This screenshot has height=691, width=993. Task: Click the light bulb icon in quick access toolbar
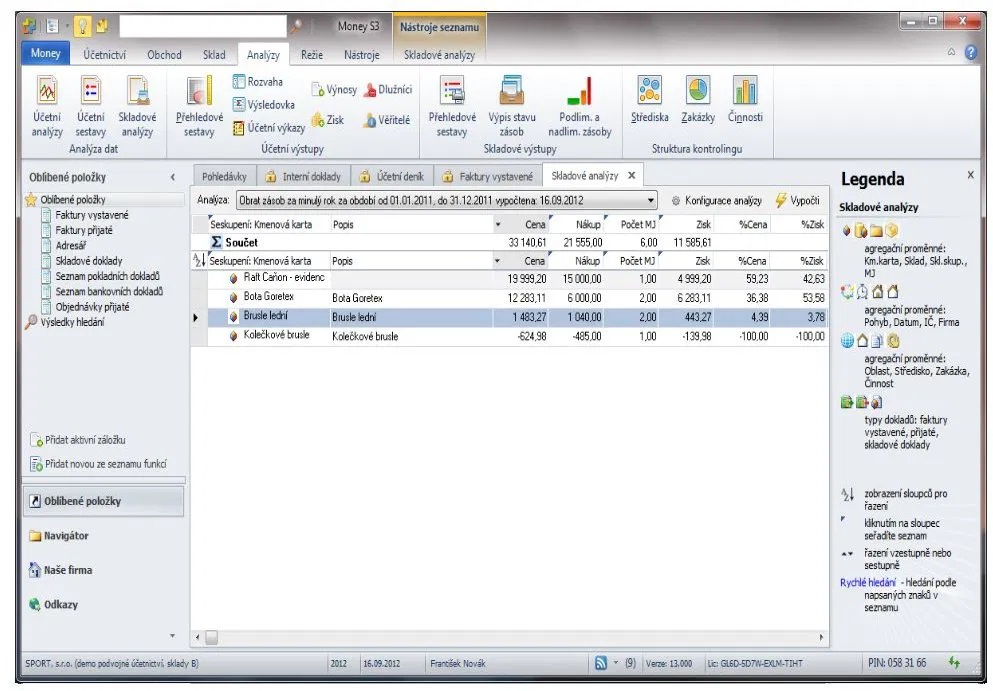(82, 26)
